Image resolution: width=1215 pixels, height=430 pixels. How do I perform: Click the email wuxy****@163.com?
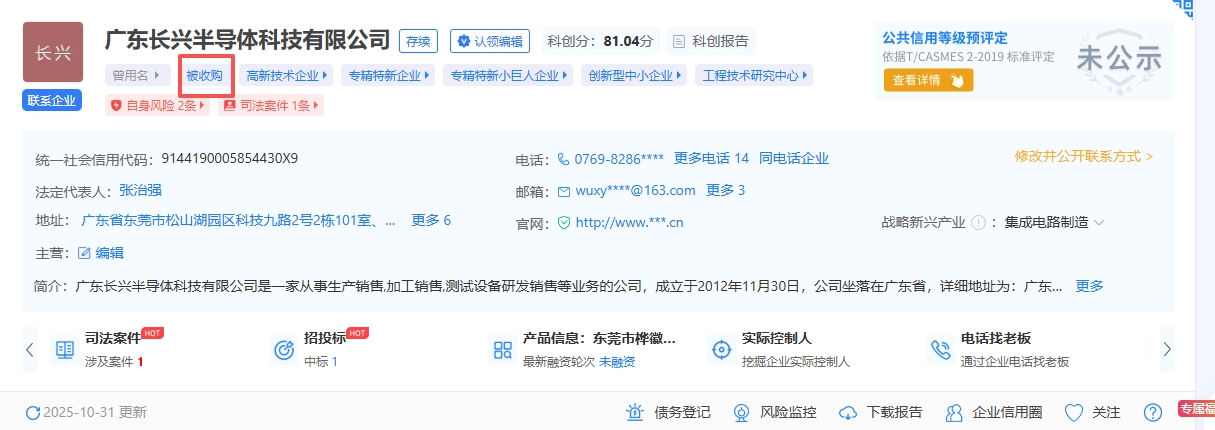(x=635, y=190)
